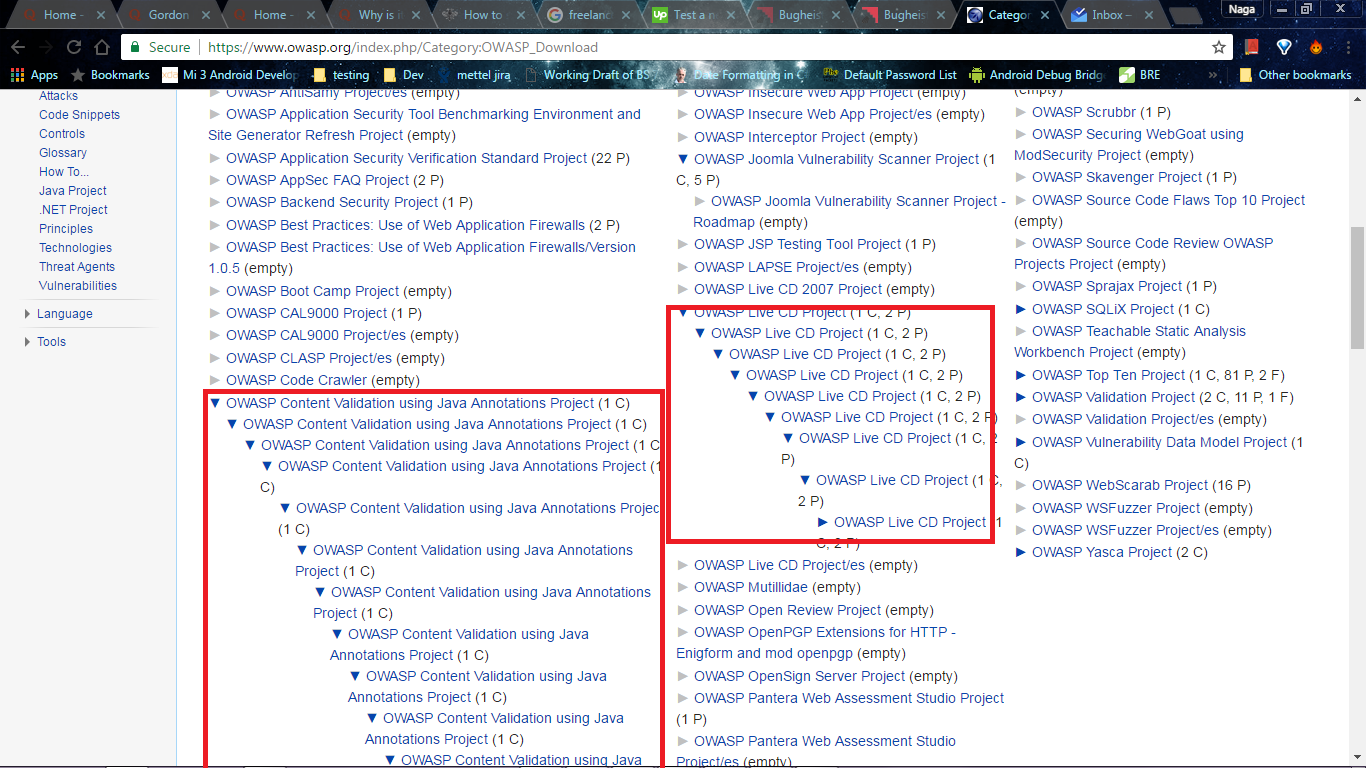Click the page's vertical scrollbar thumb
Screen dimensions: 1366x768
1358,288
